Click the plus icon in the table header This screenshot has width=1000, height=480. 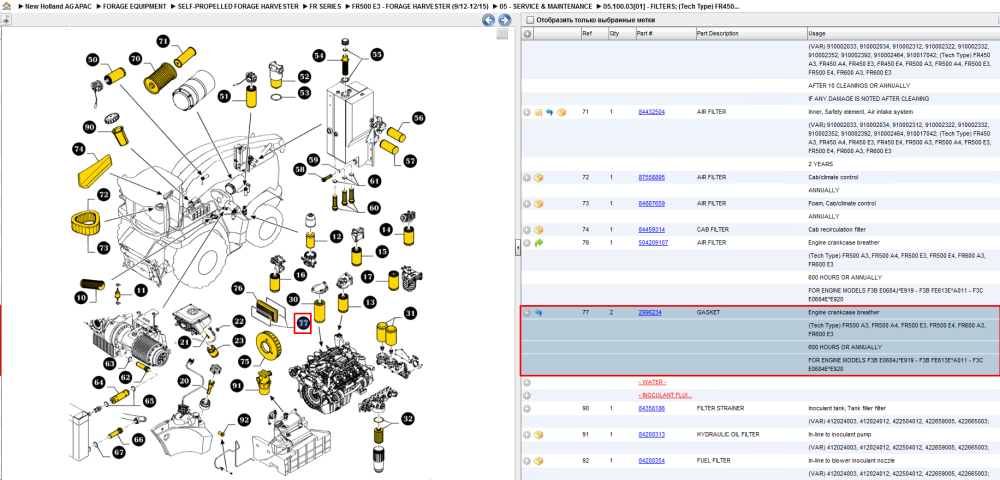pos(527,34)
